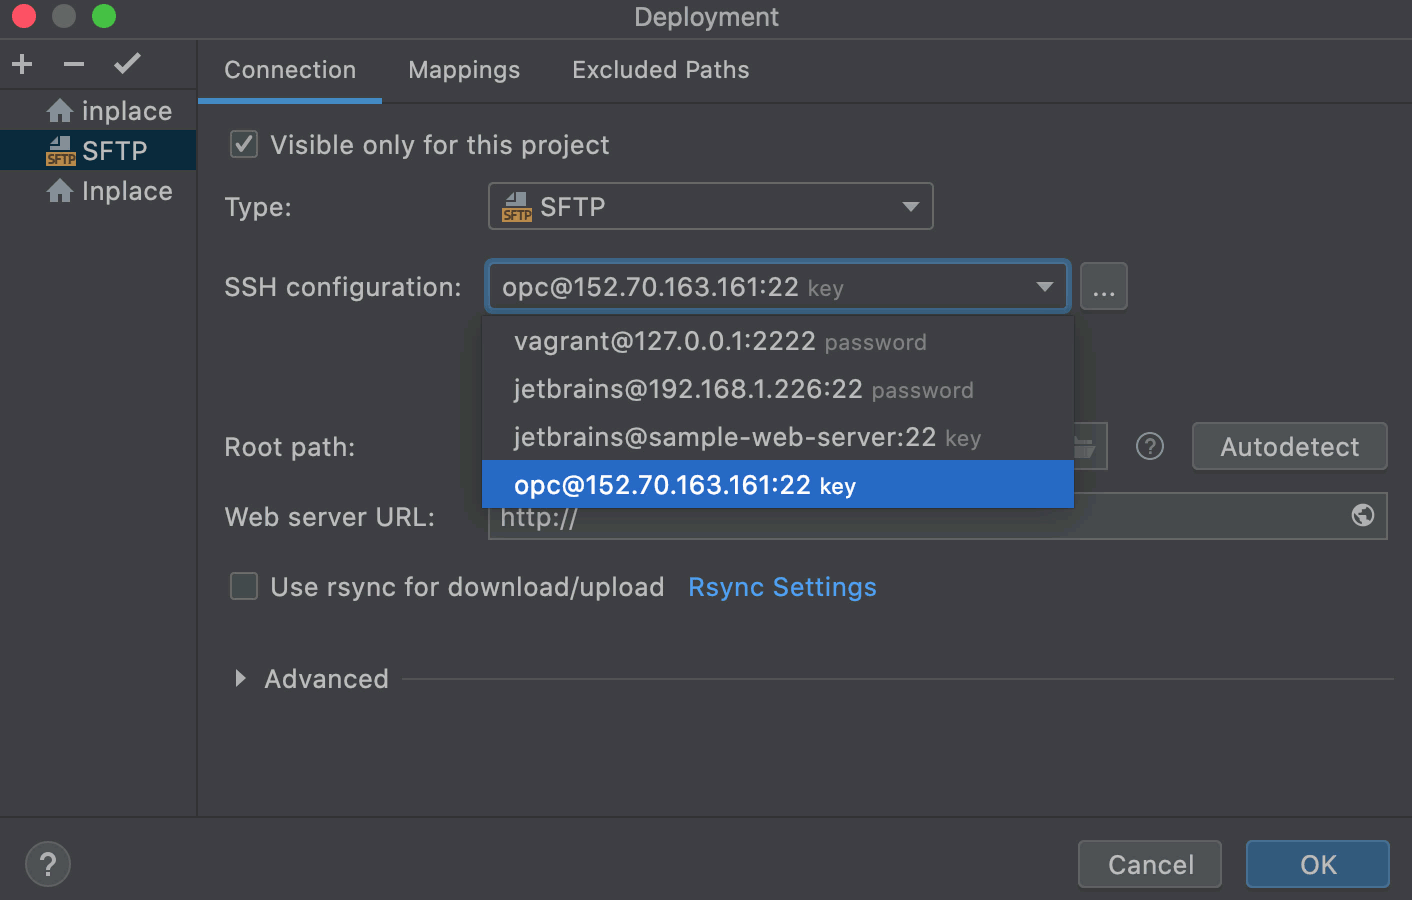
Task: Remove selected server with minus icon
Action: 74,65
